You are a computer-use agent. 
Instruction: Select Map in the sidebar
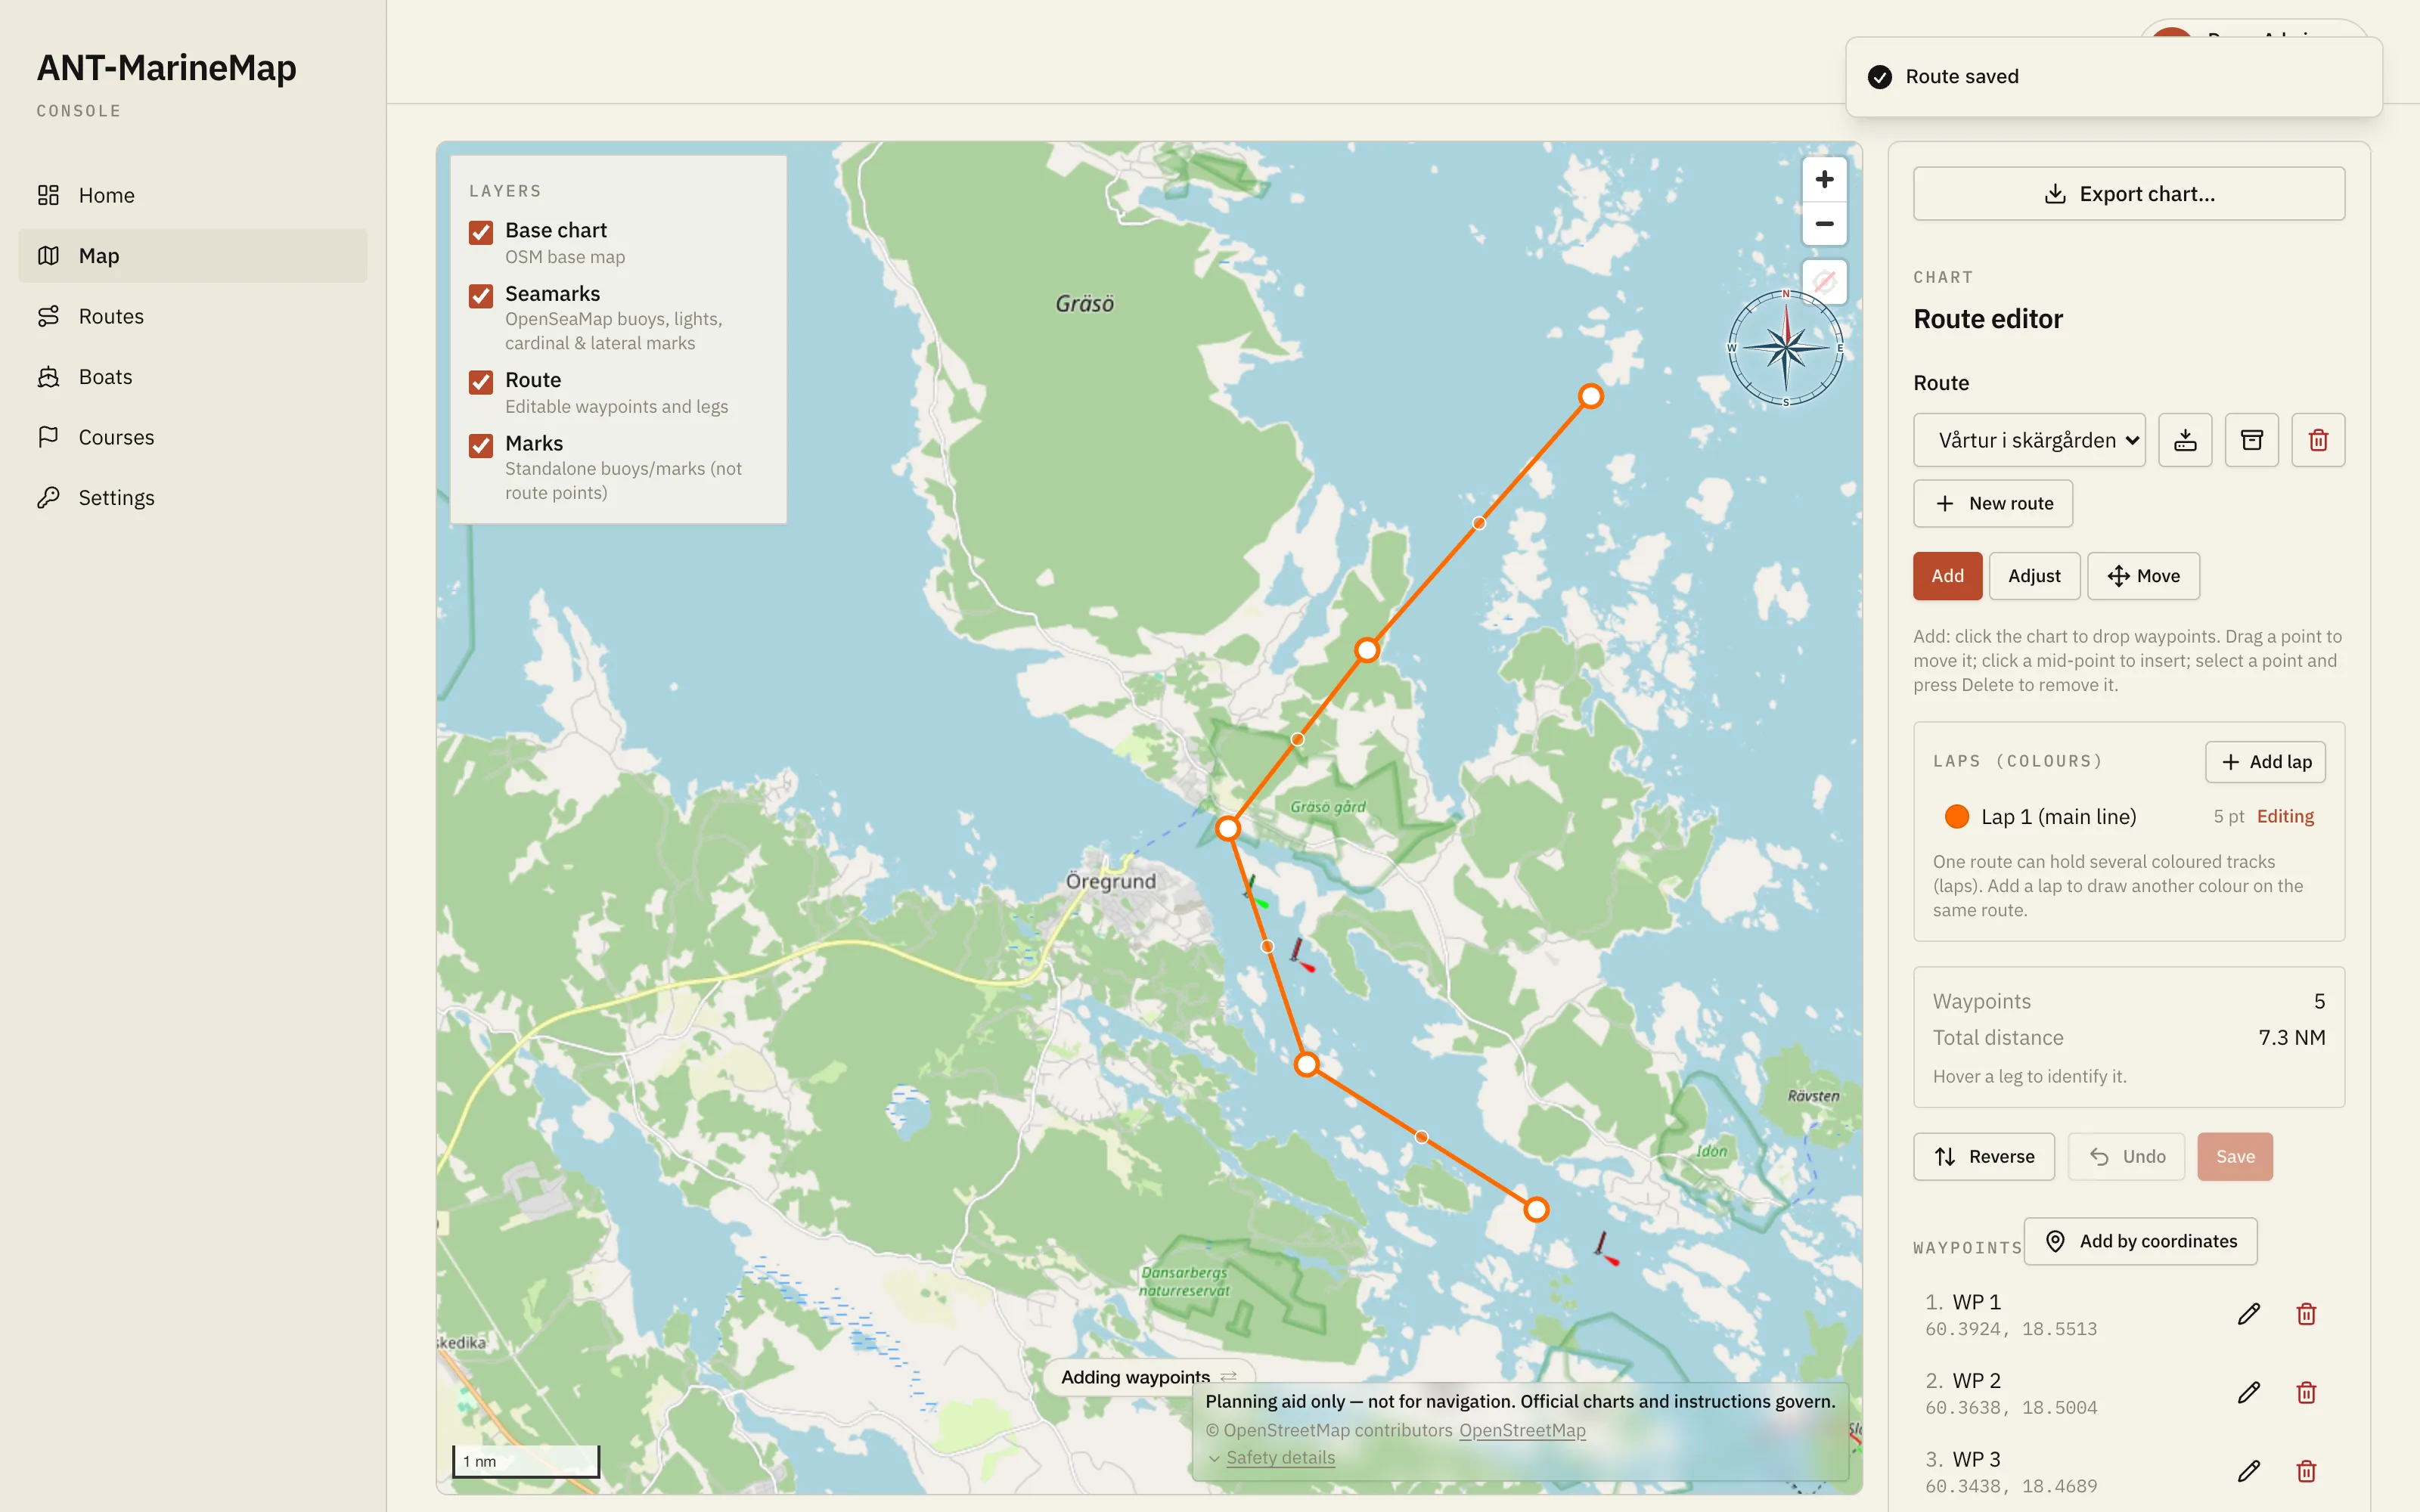coord(192,255)
